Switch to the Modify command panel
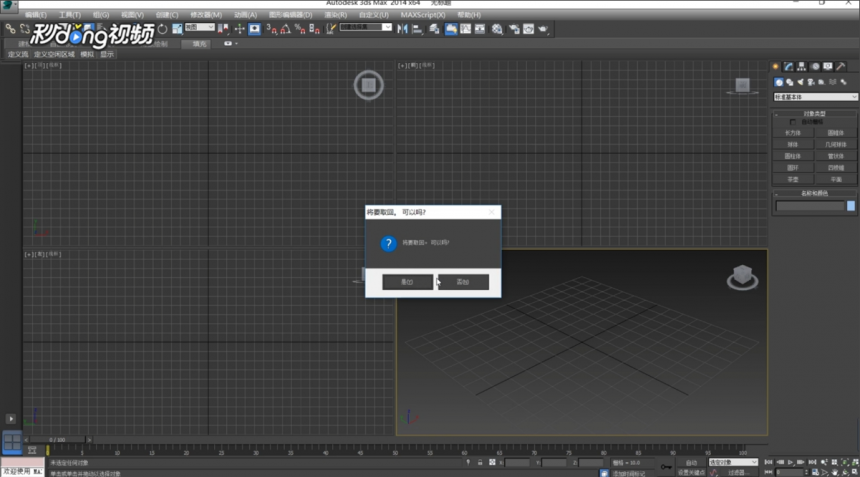Viewport: 860px width, 477px height. 788,66
